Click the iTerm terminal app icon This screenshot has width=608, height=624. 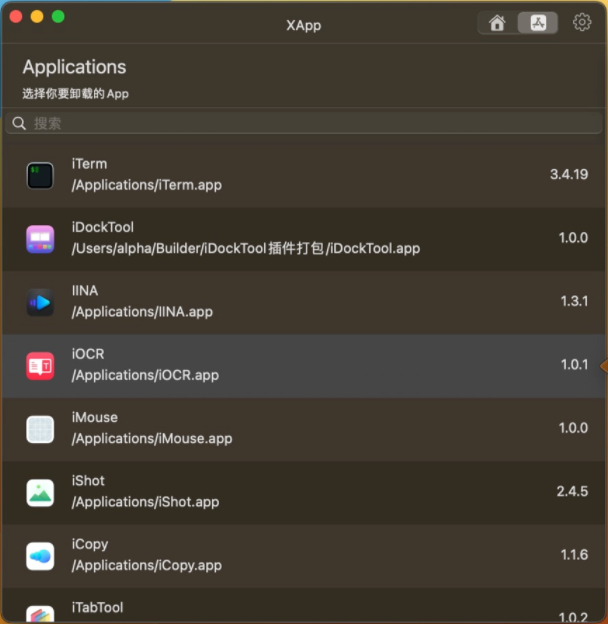tap(40, 176)
